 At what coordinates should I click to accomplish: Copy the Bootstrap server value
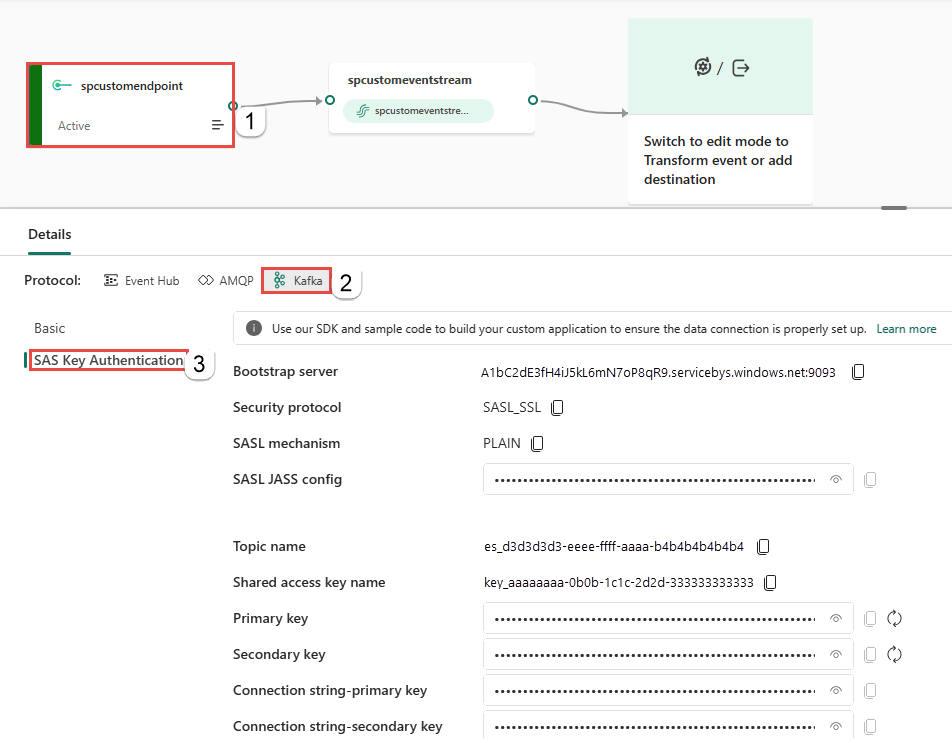(x=858, y=372)
